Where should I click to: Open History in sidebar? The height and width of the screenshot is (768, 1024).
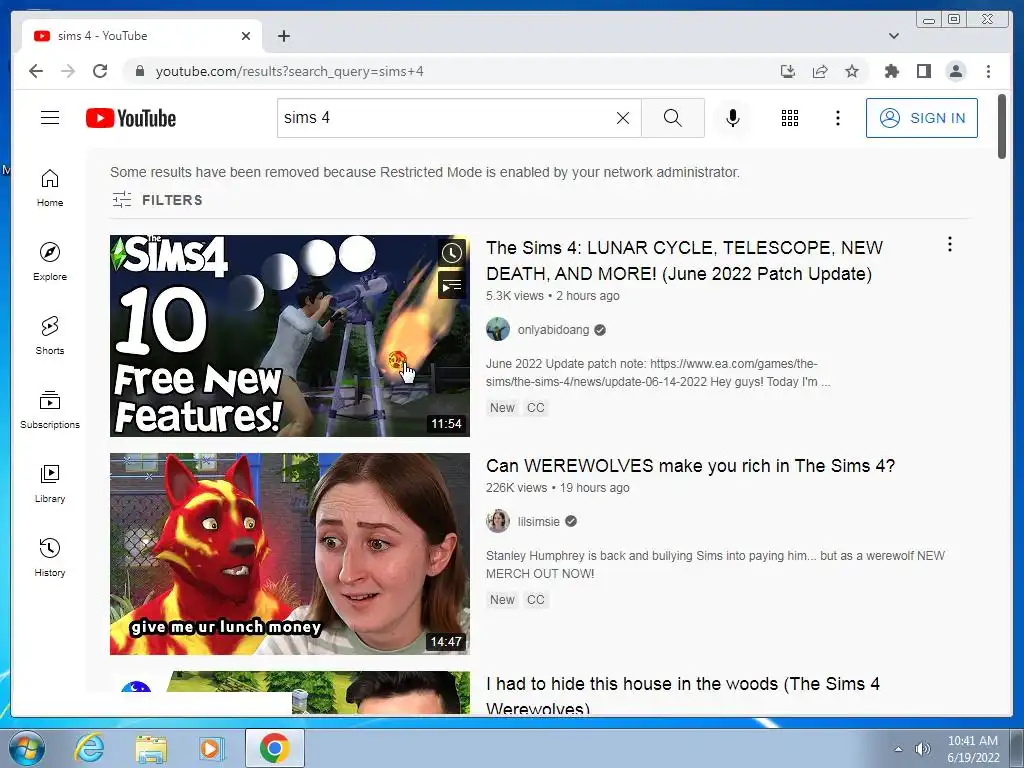point(50,557)
